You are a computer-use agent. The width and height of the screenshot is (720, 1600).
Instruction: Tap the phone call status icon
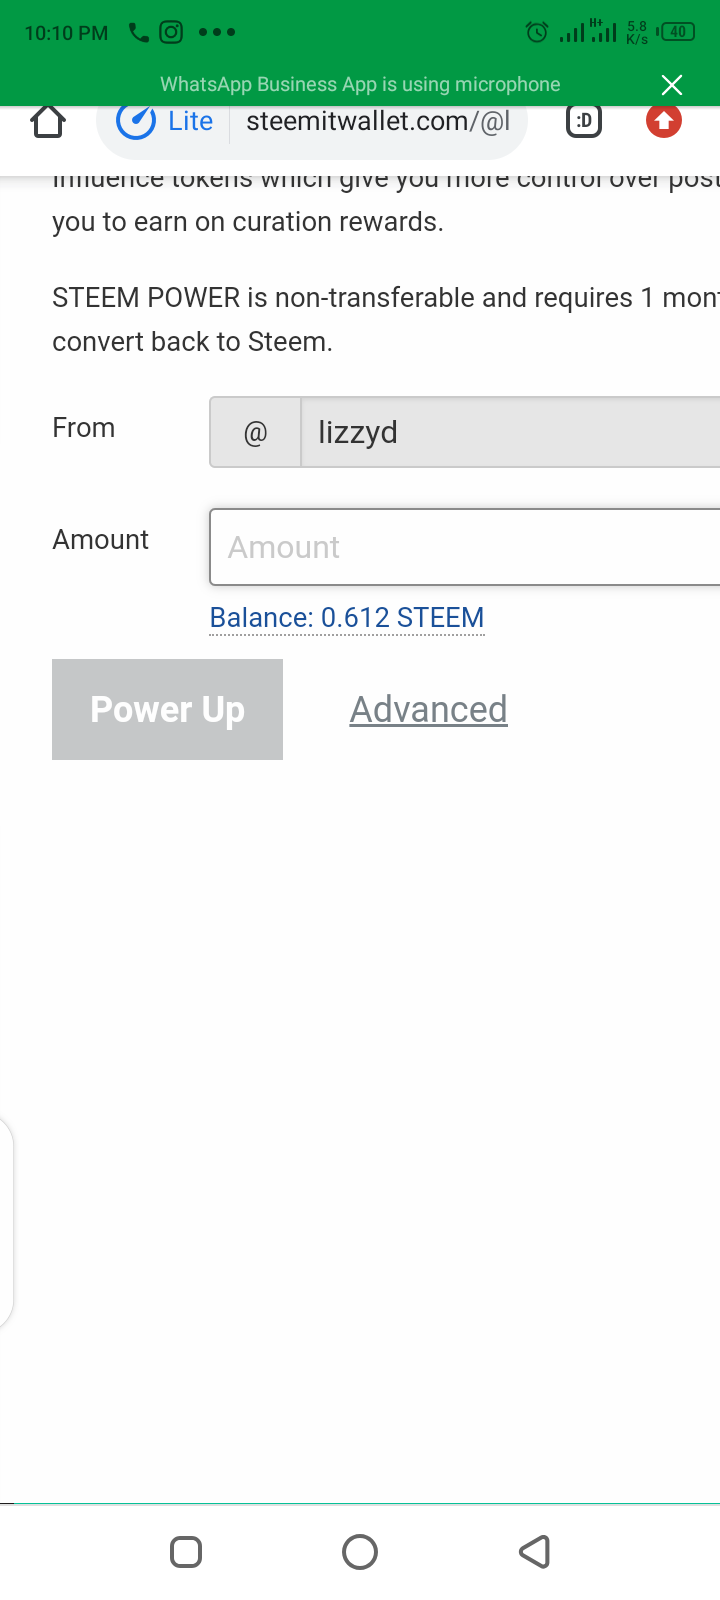pos(139,33)
